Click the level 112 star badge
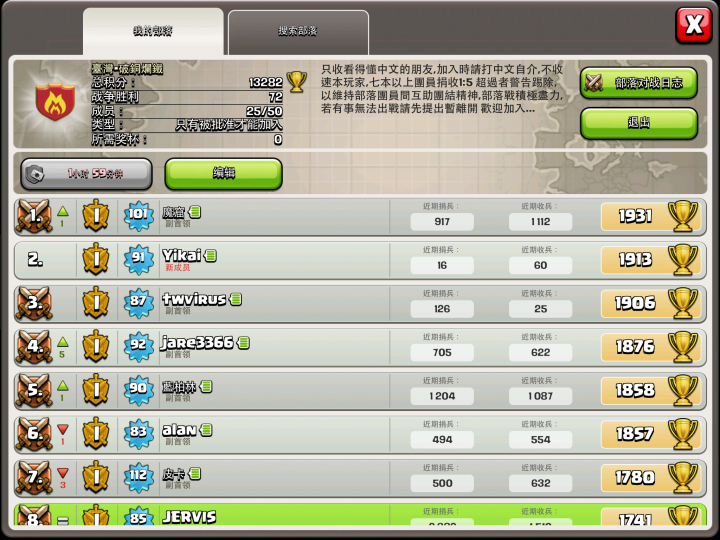Viewport: 720px width, 540px height. pos(138,478)
